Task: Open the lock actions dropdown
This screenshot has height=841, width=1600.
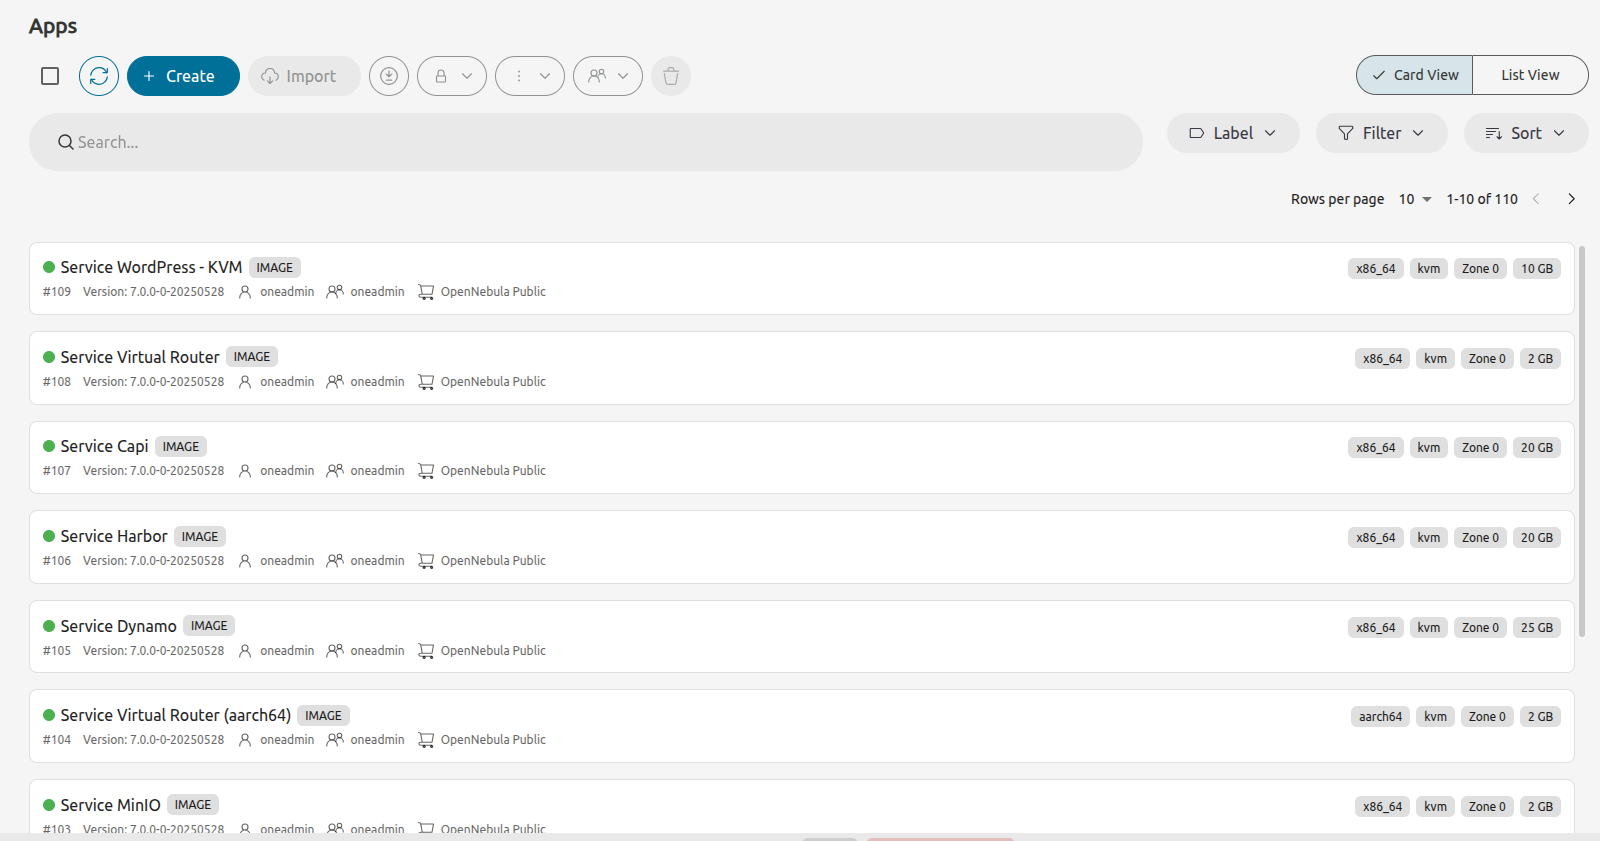Action: 452,76
